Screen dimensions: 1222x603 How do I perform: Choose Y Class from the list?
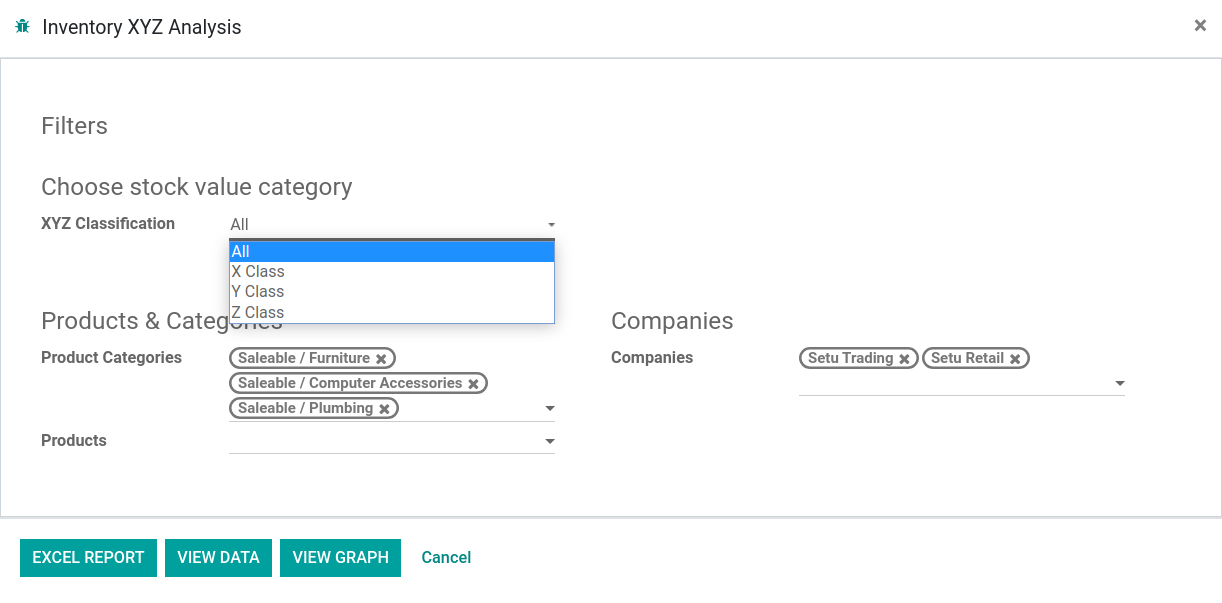[392, 292]
